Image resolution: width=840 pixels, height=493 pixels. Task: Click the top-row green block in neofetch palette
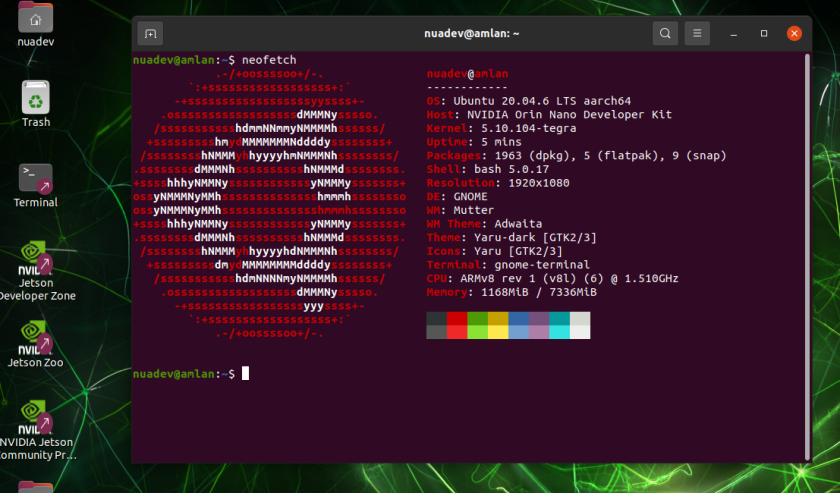pyautogui.click(x=477, y=319)
